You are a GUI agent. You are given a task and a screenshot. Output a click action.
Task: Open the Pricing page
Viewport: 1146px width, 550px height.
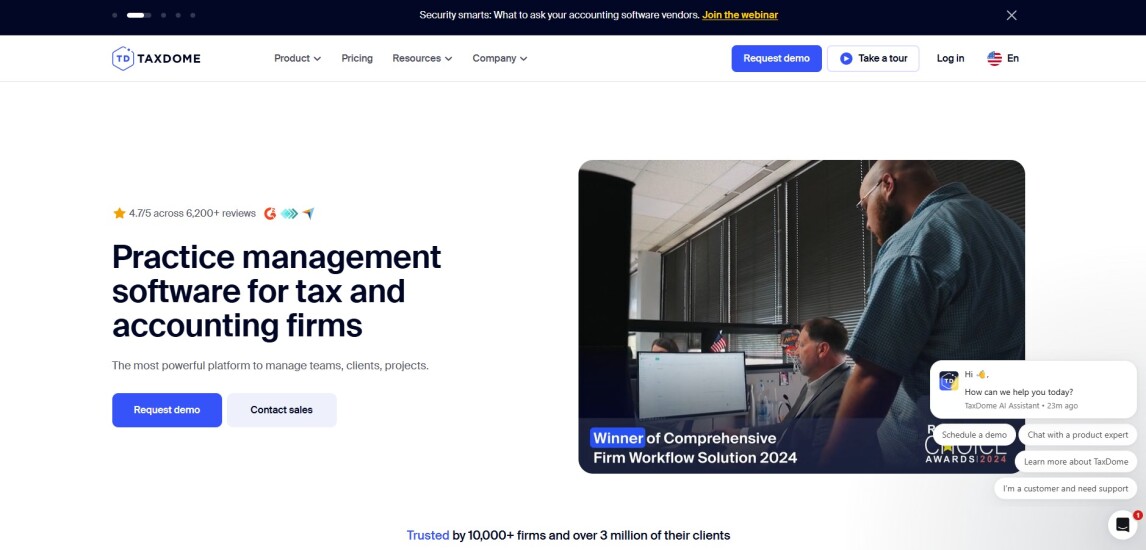coord(357,58)
